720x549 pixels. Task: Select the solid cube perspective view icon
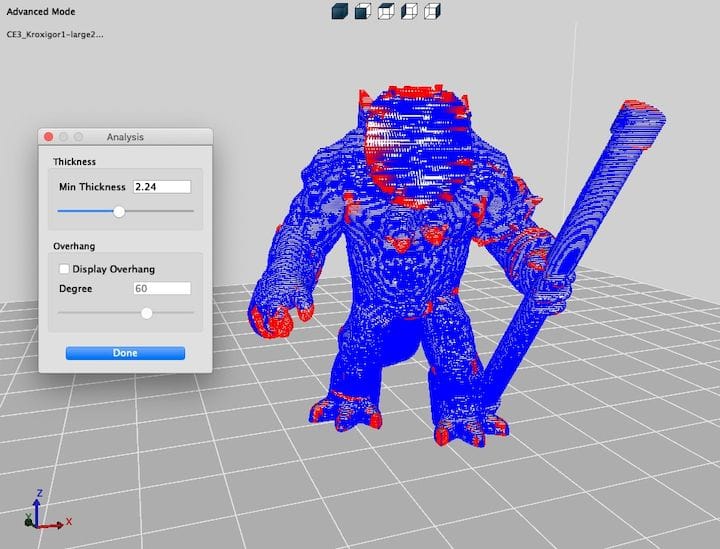[x=338, y=11]
